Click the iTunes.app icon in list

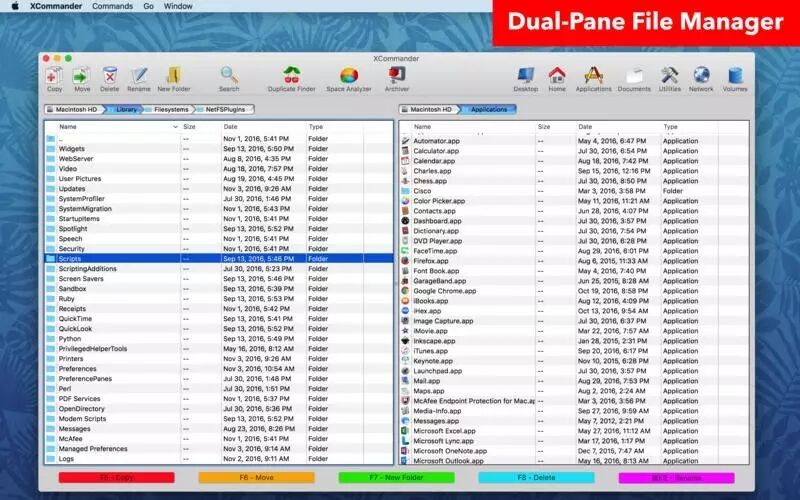click(x=405, y=351)
